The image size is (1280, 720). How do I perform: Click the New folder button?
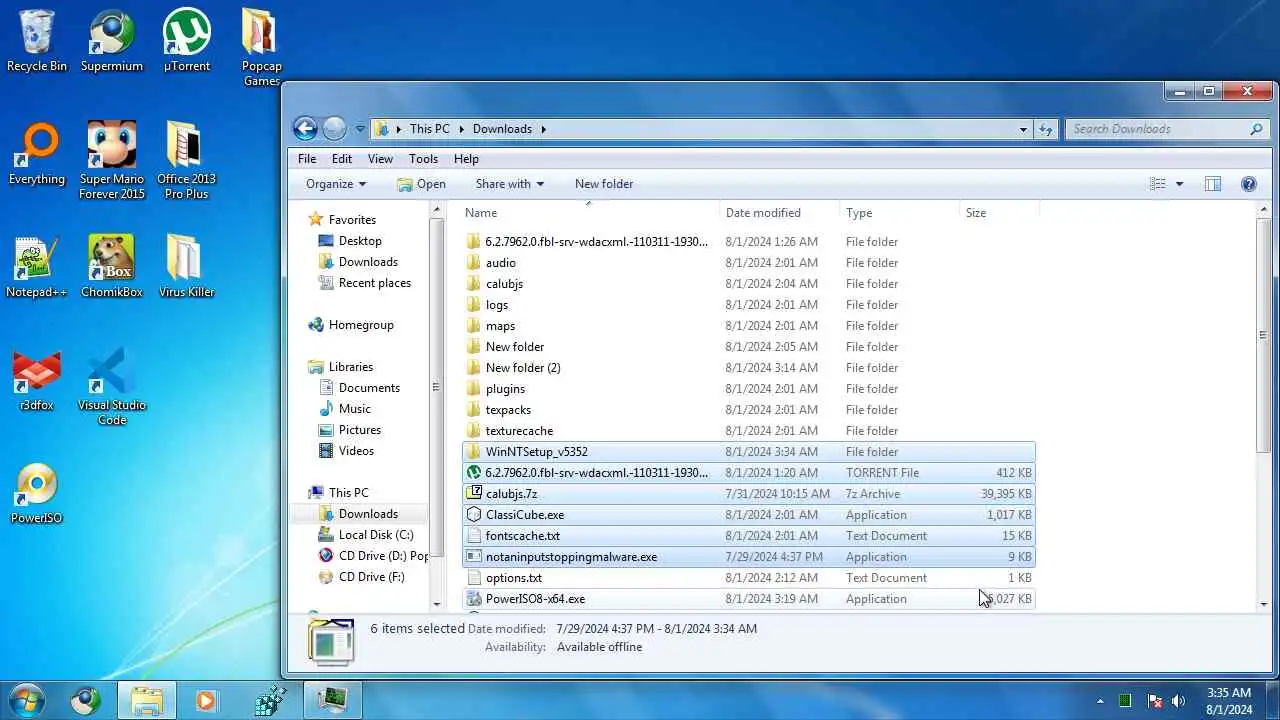click(x=604, y=184)
